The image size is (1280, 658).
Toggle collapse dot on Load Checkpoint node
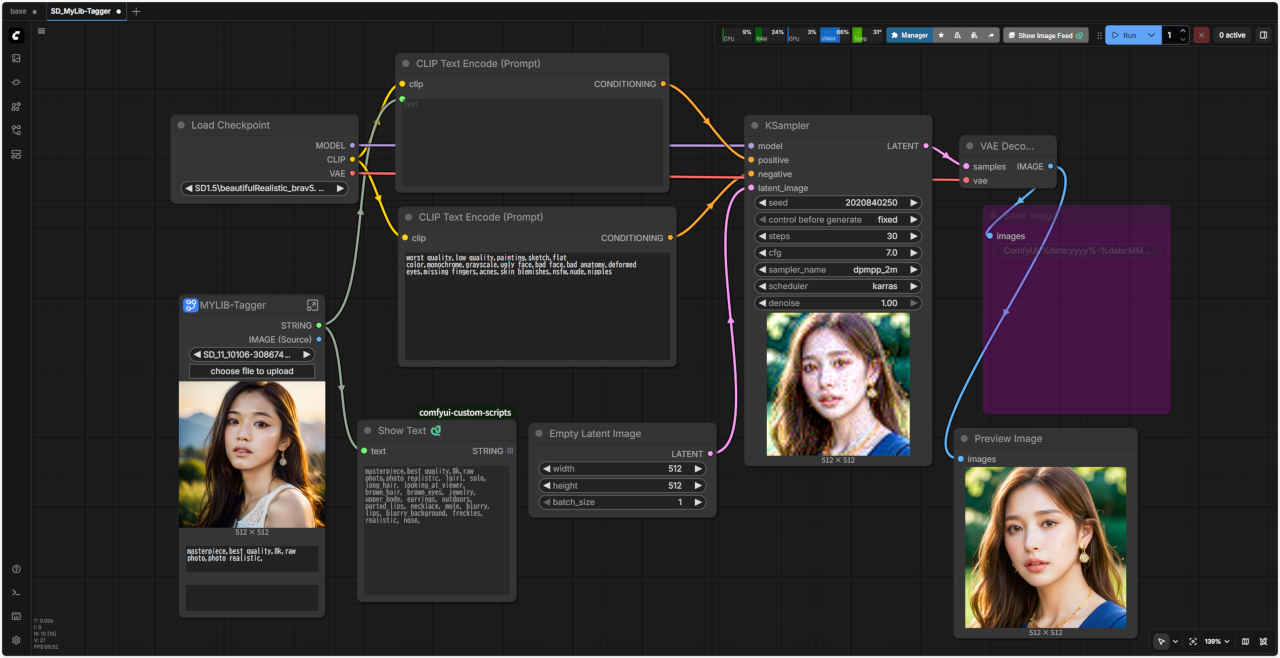[x=181, y=126]
